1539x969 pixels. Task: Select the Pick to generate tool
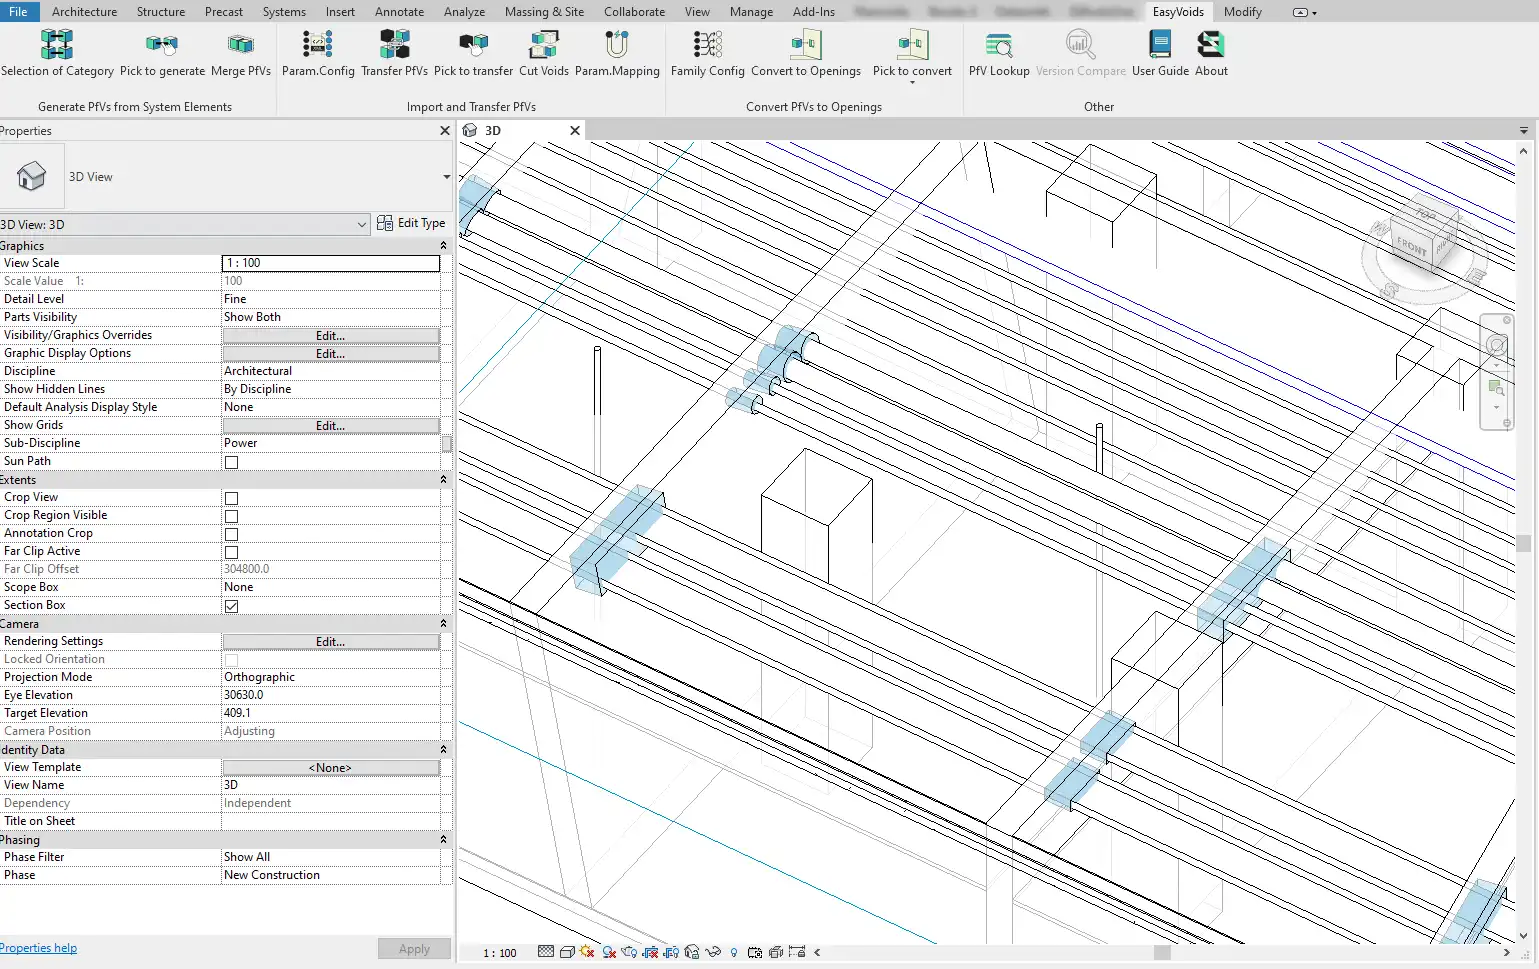pos(162,45)
